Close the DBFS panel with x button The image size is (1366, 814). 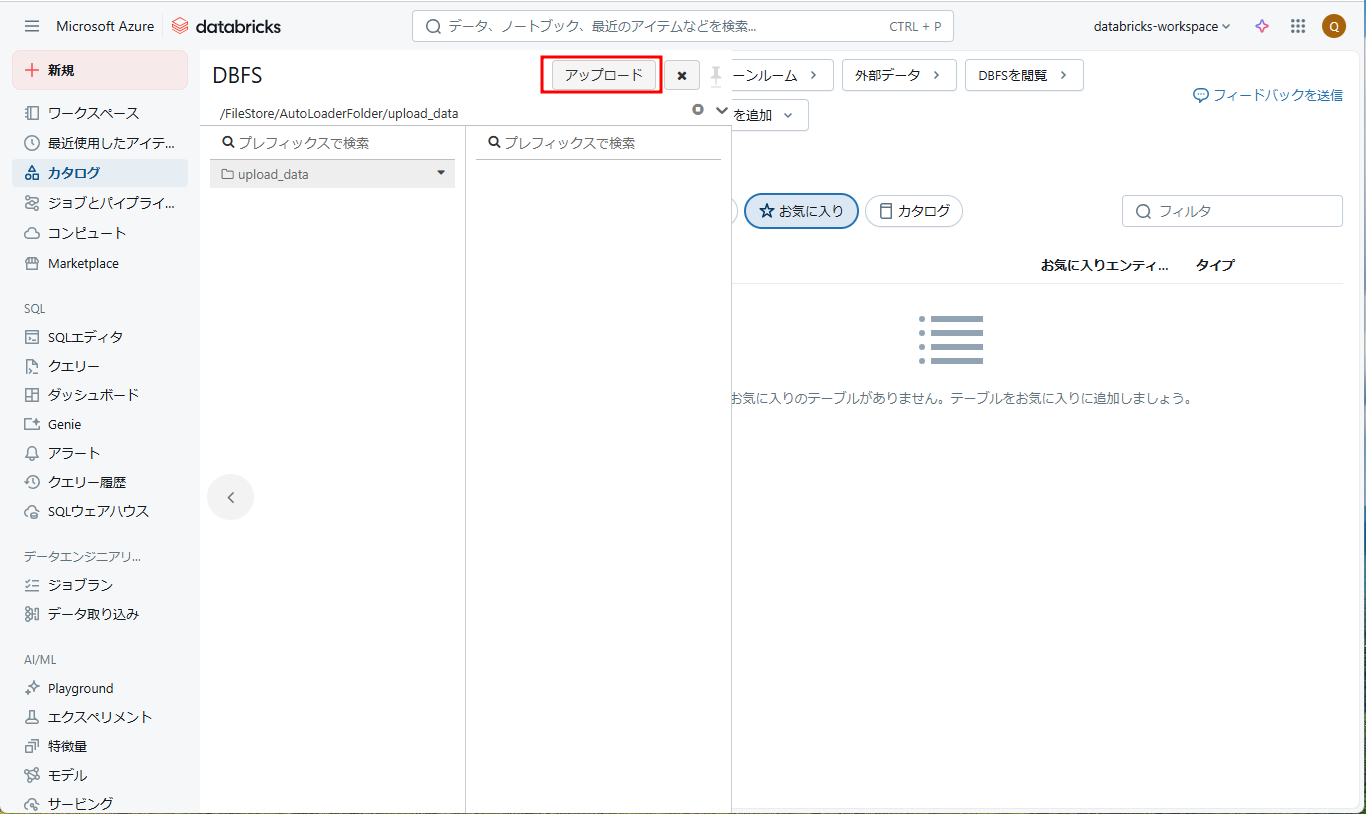coord(682,76)
